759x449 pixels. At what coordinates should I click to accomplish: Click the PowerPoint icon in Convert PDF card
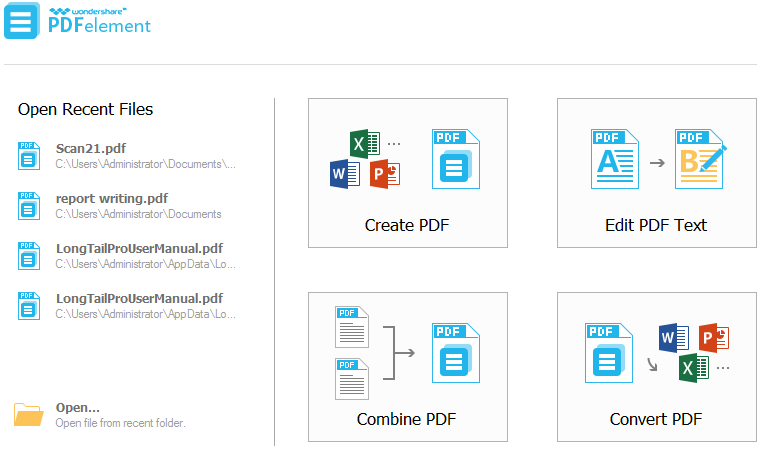[714, 338]
